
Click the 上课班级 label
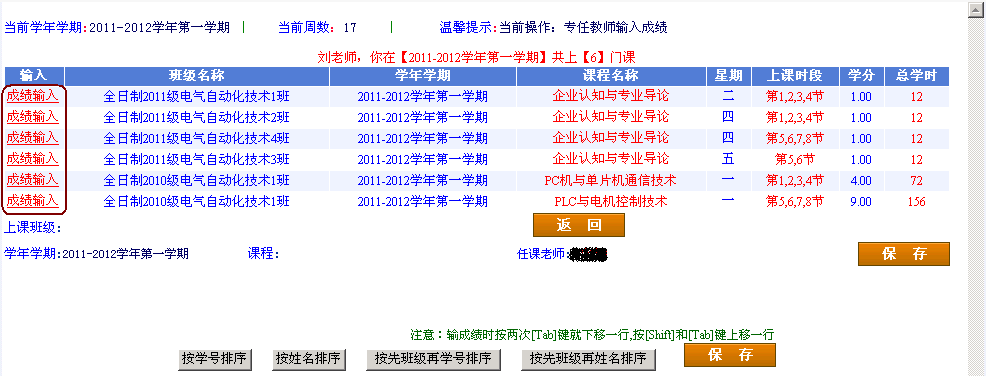33,228
